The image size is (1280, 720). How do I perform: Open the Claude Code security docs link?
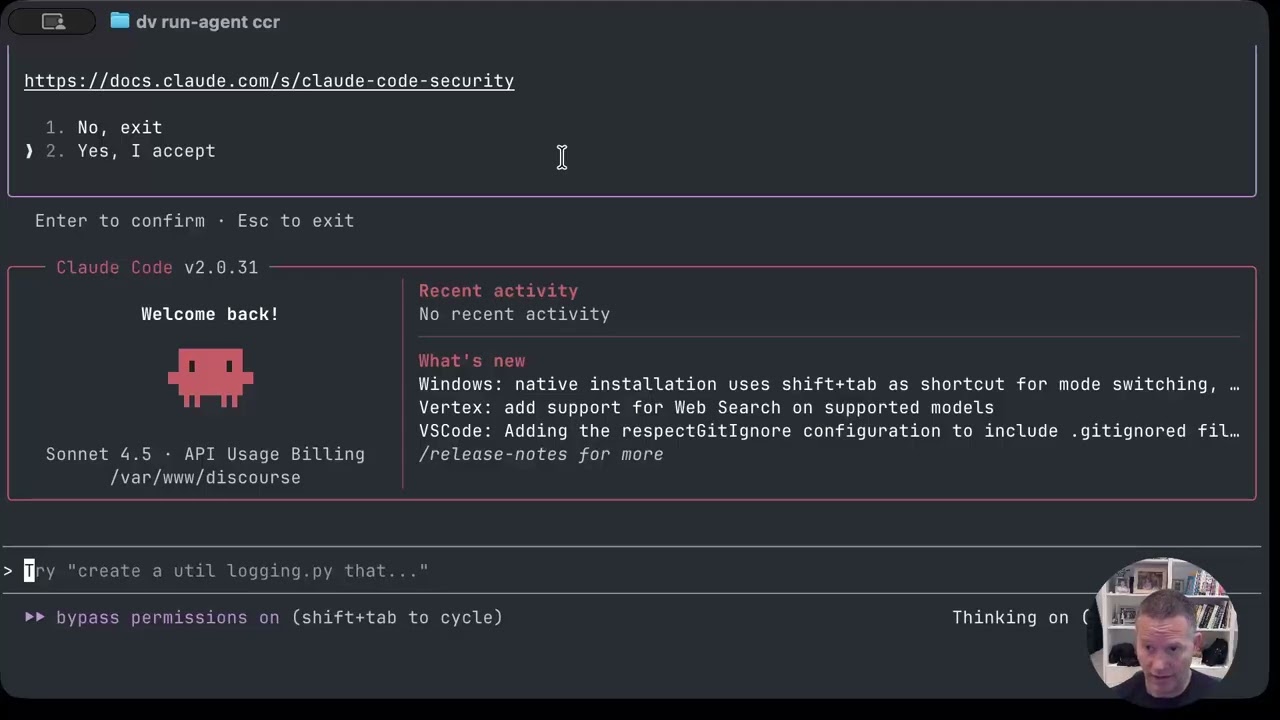[x=269, y=81]
